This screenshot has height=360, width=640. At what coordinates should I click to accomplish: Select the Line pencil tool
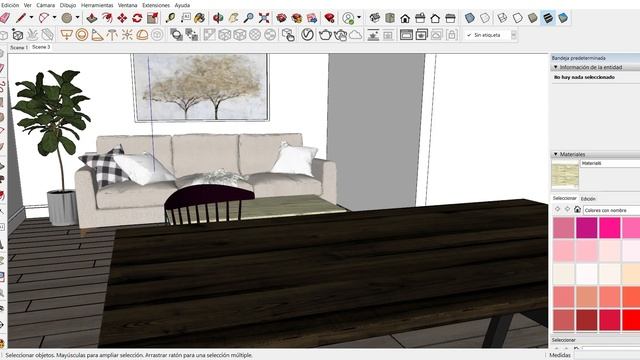(21, 18)
